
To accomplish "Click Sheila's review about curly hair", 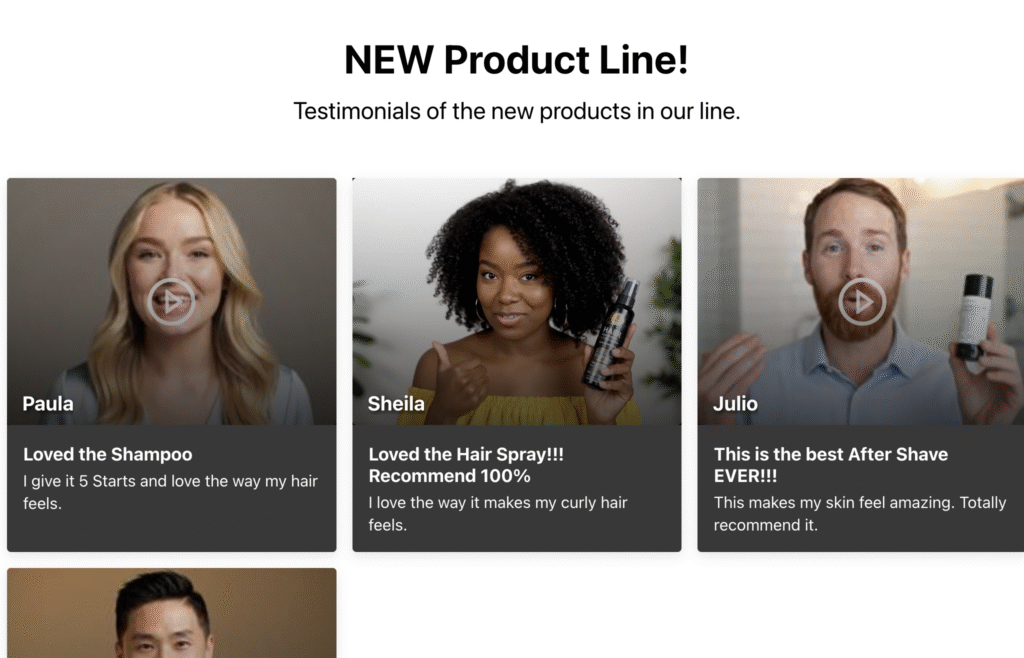I will coord(498,514).
